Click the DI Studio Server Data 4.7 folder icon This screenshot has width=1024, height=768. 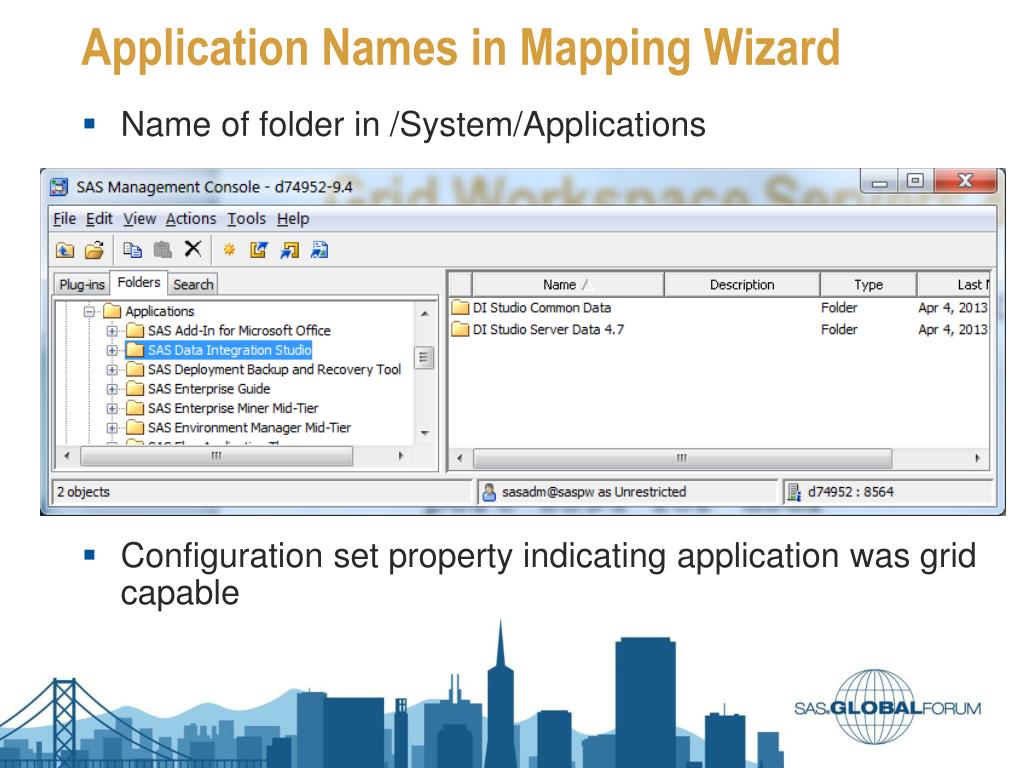tap(460, 329)
